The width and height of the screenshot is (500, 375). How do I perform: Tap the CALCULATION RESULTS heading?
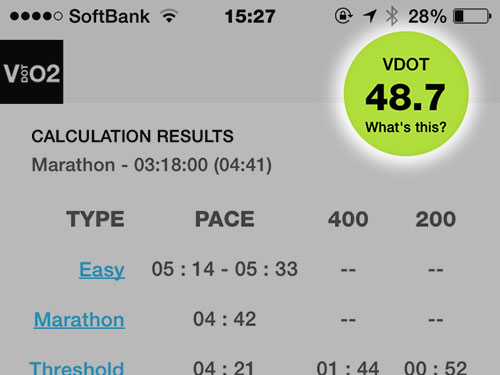pyautogui.click(x=132, y=136)
